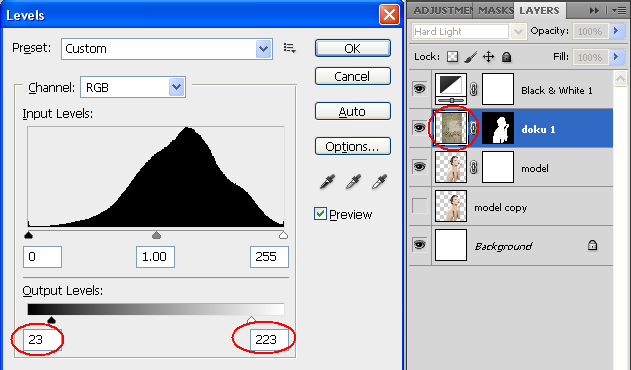Hide the model layer
The width and height of the screenshot is (631, 370).
pyautogui.click(x=419, y=167)
